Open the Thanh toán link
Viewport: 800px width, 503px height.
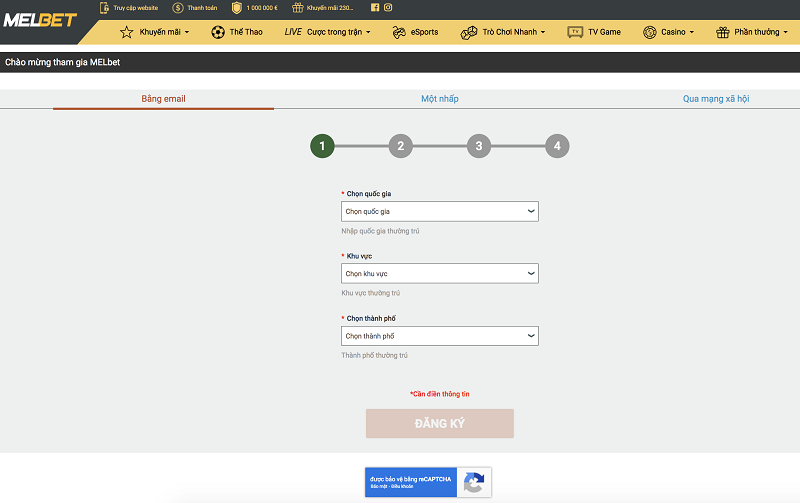point(195,8)
